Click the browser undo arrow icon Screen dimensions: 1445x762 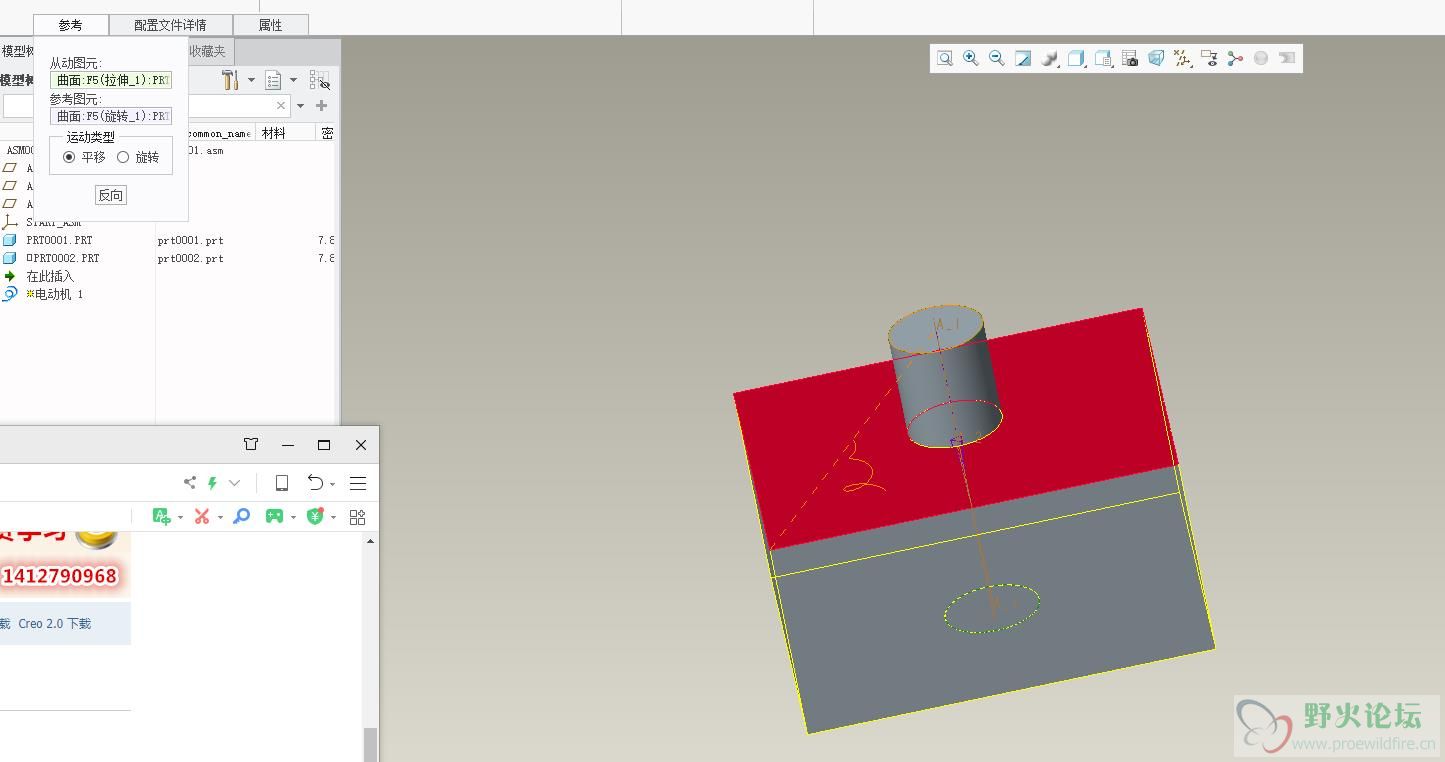point(315,483)
